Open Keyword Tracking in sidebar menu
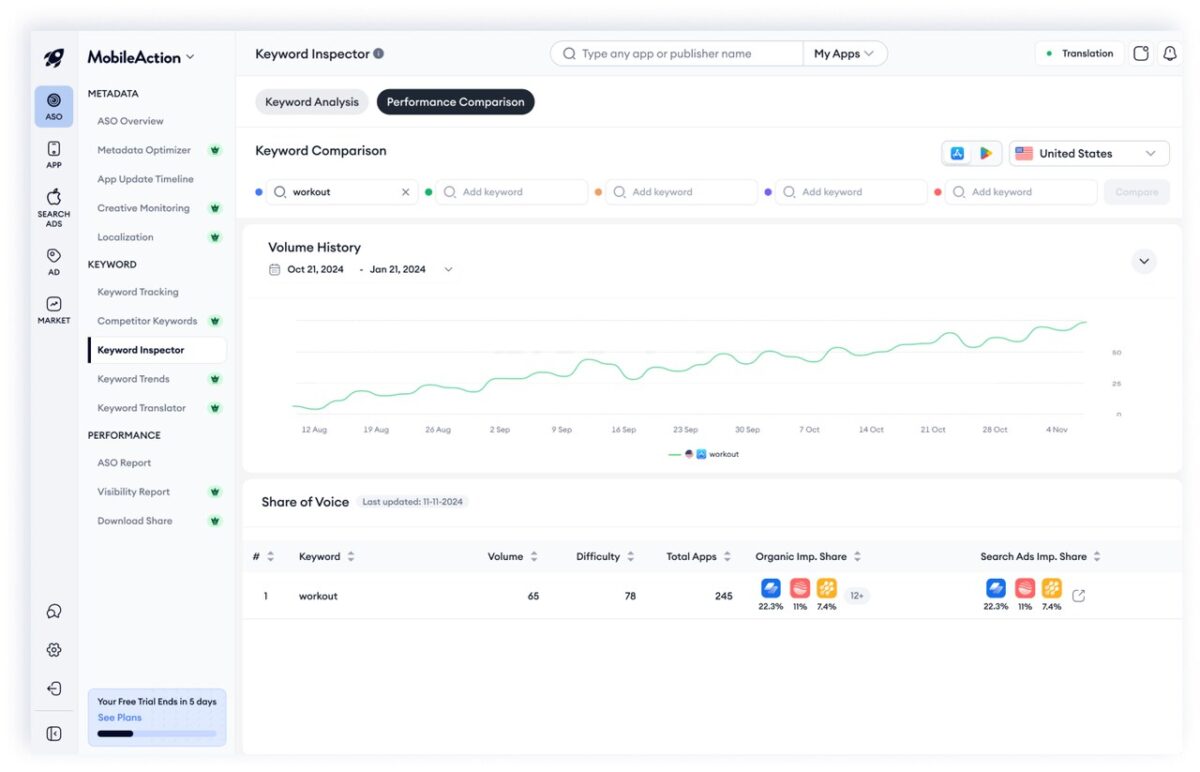 click(138, 292)
